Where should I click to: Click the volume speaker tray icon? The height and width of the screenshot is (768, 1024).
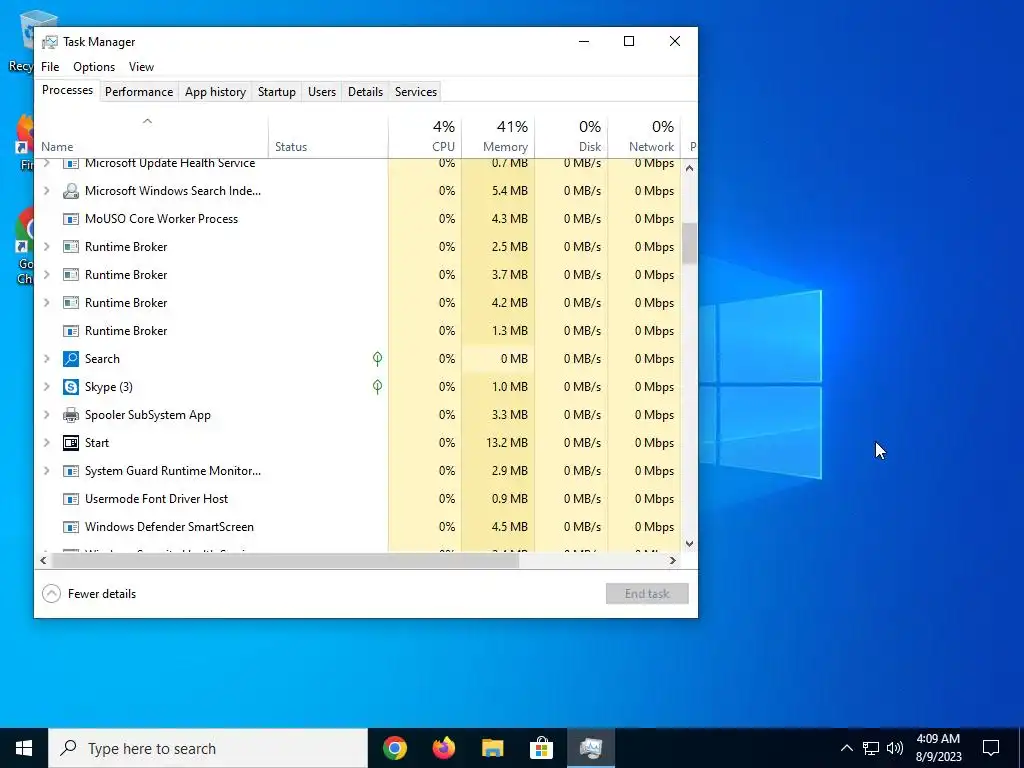895,748
